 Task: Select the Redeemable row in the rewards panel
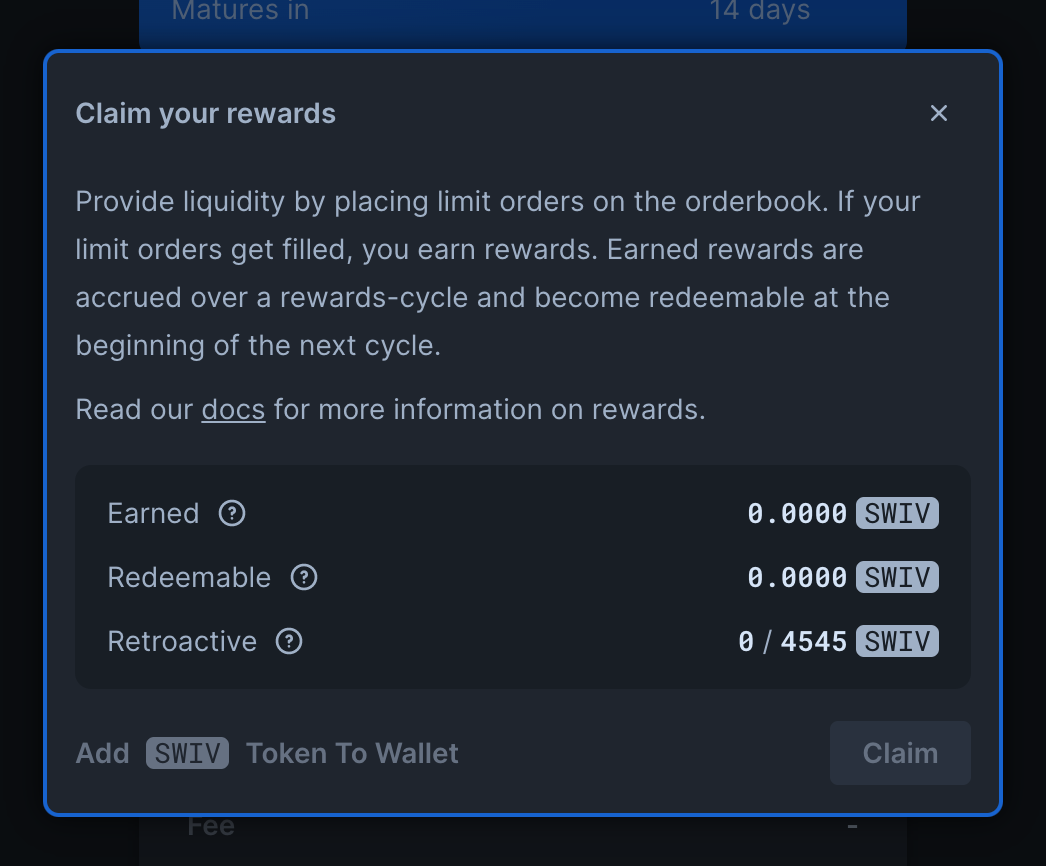pyautogui.click(x=522, y=577)
